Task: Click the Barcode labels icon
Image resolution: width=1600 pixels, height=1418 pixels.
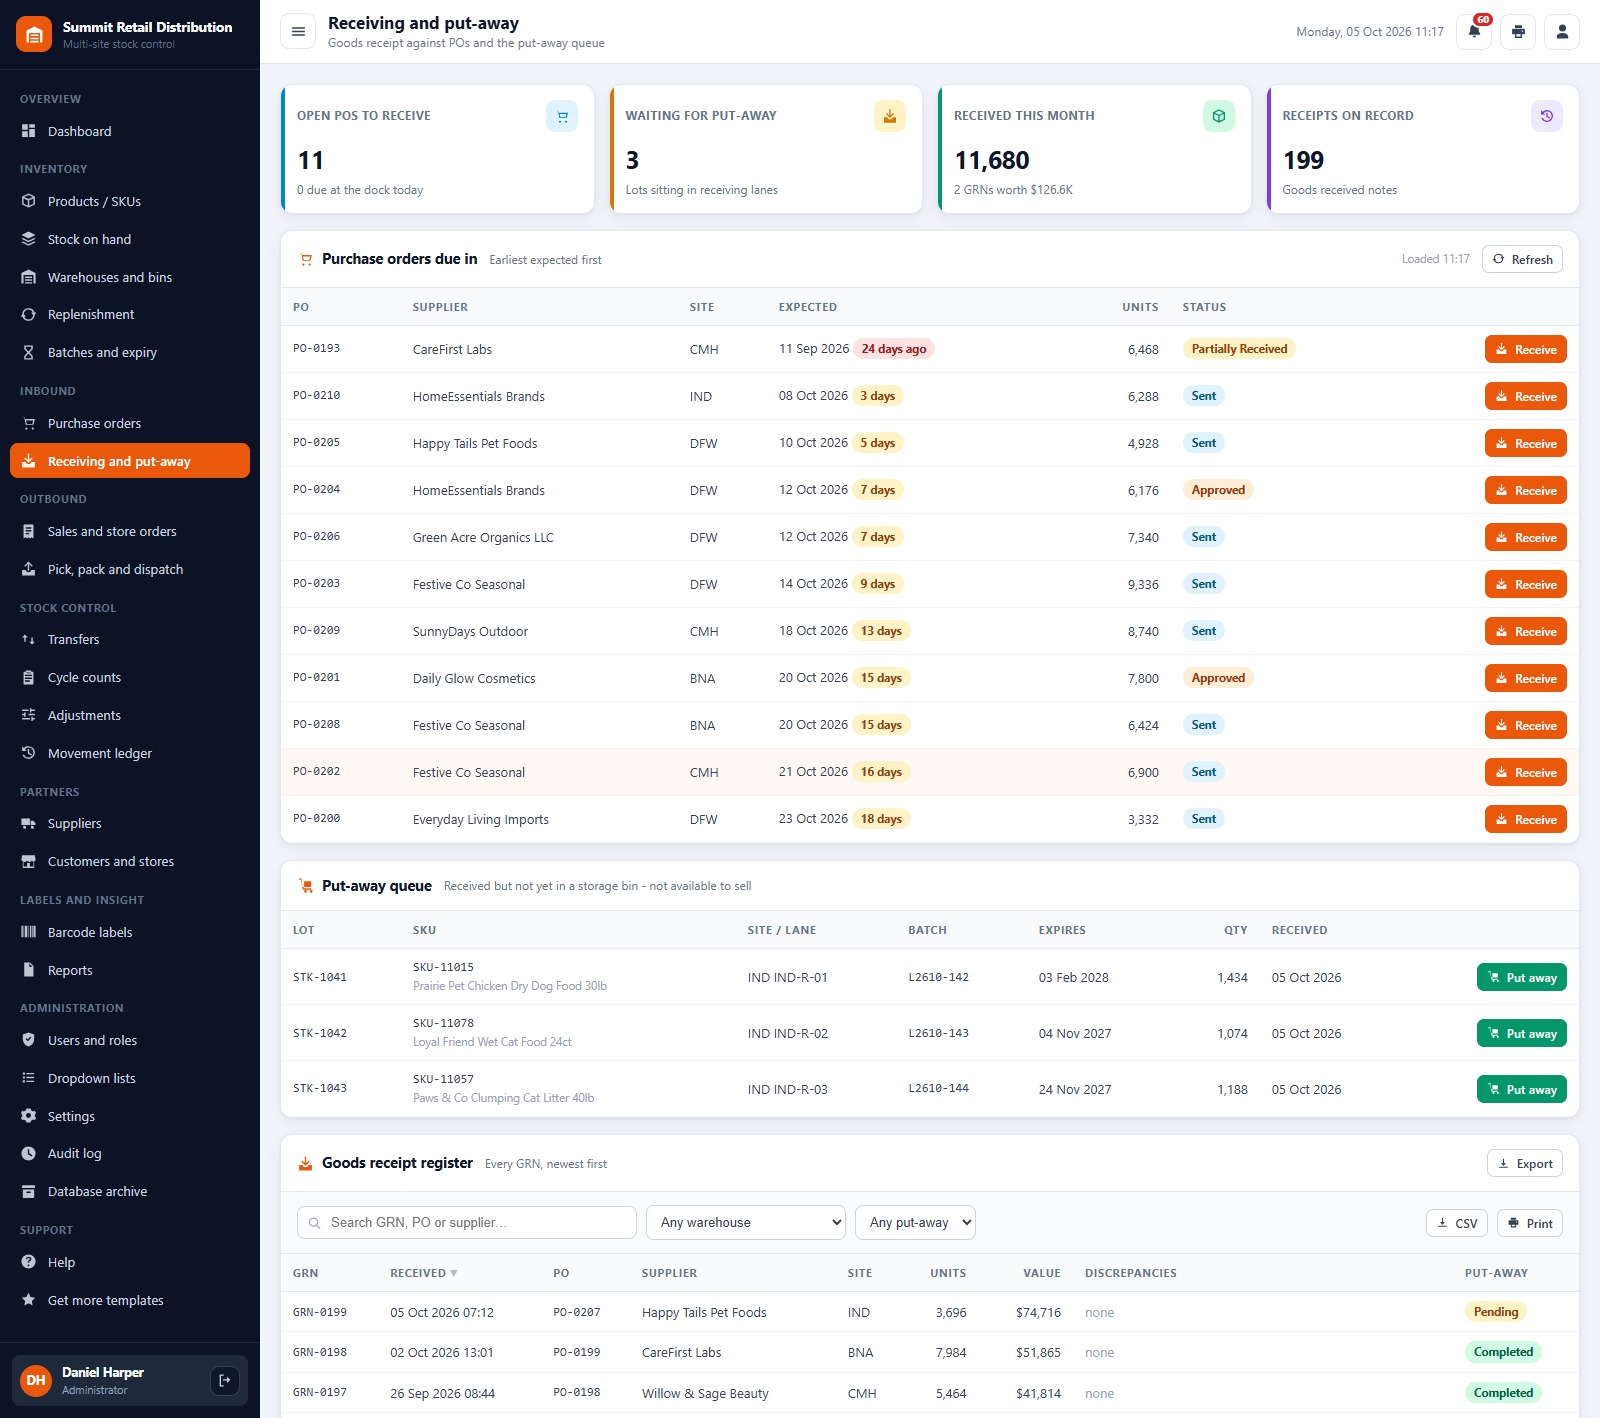Action: coord(29,932)
